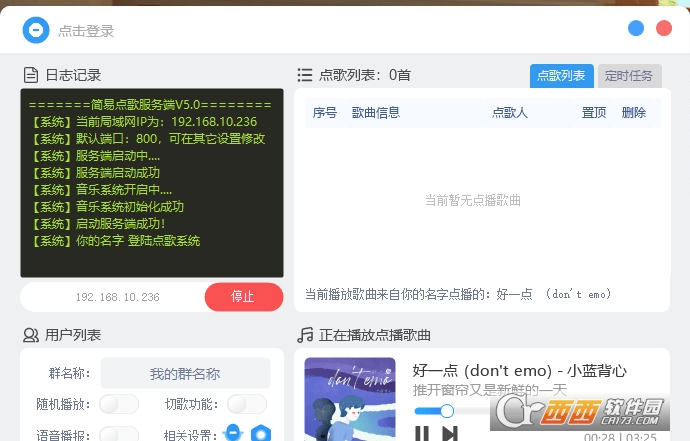
Task: Click the 点歌列表 list icon
Action: pyautogui.click(x=305, y=75)
